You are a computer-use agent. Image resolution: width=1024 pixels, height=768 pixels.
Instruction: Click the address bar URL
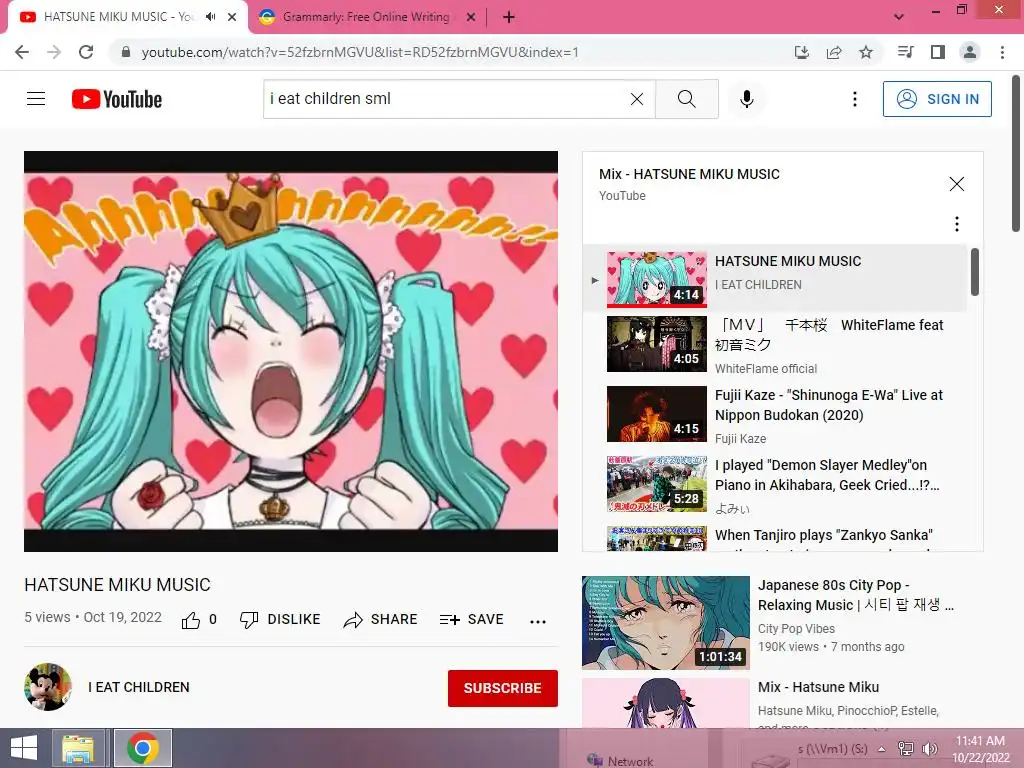(x=360, y=52)
